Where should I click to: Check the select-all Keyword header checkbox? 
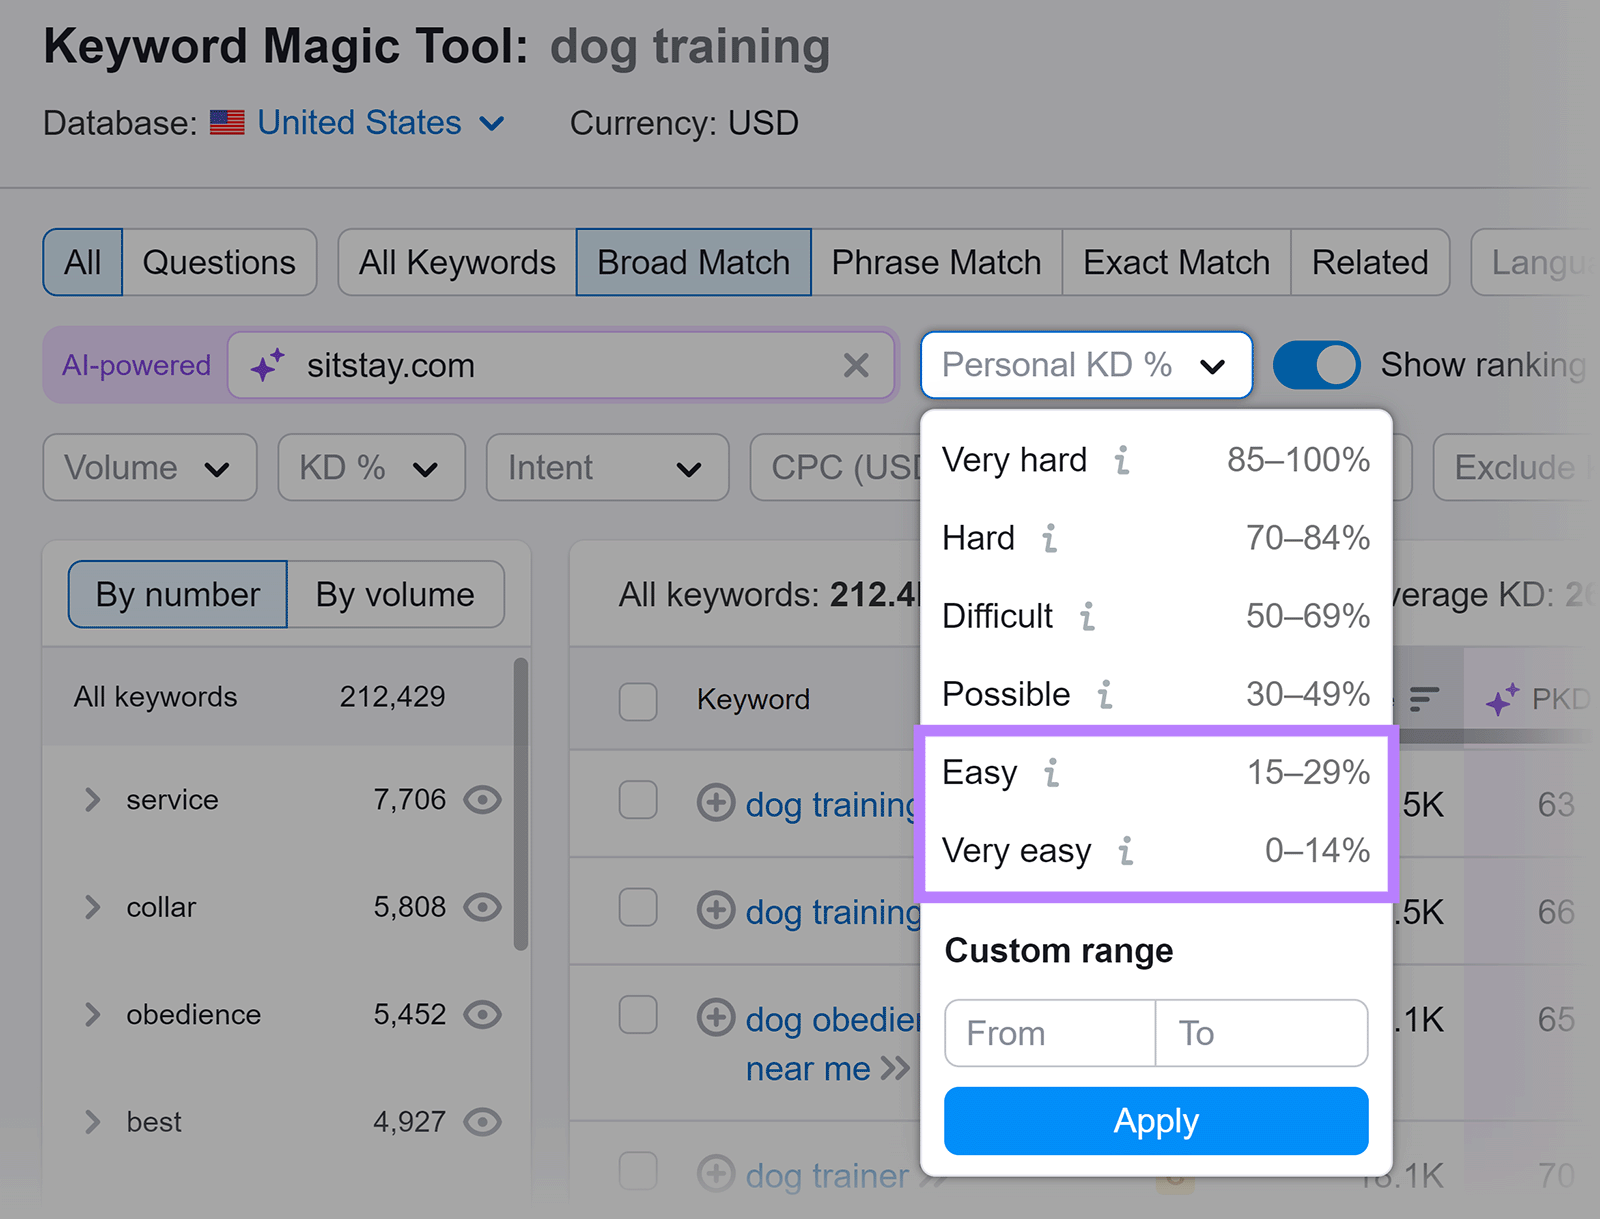638,701
